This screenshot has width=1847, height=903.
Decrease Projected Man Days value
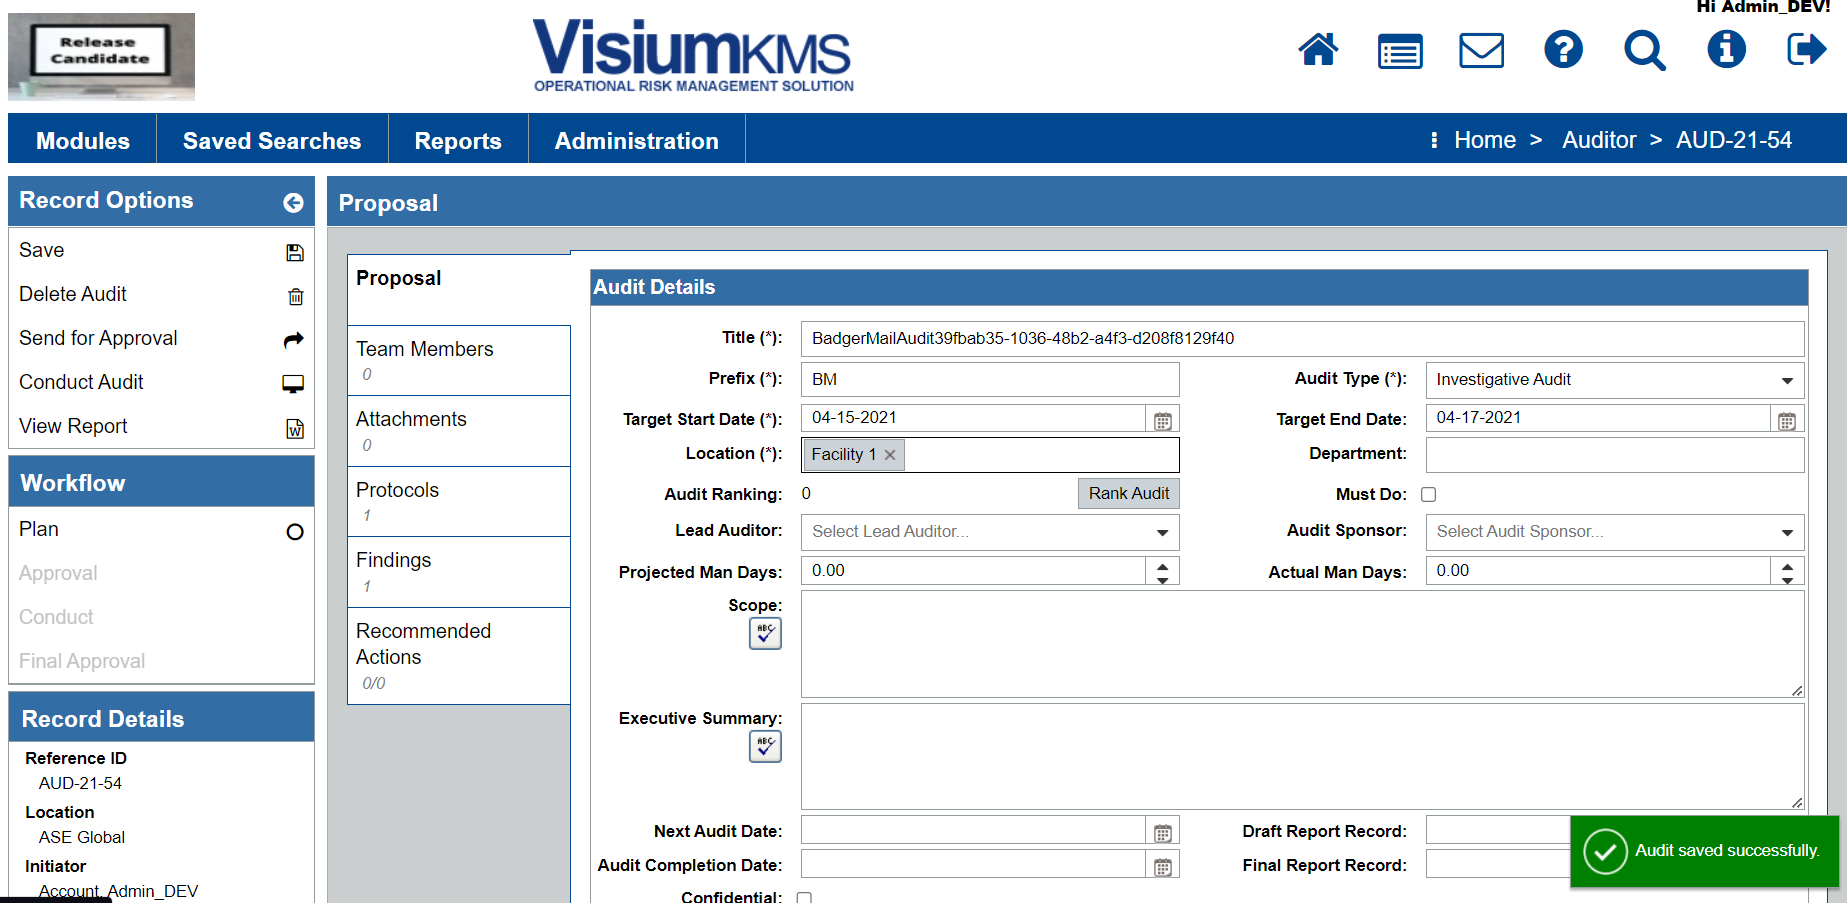(1162, 579)
